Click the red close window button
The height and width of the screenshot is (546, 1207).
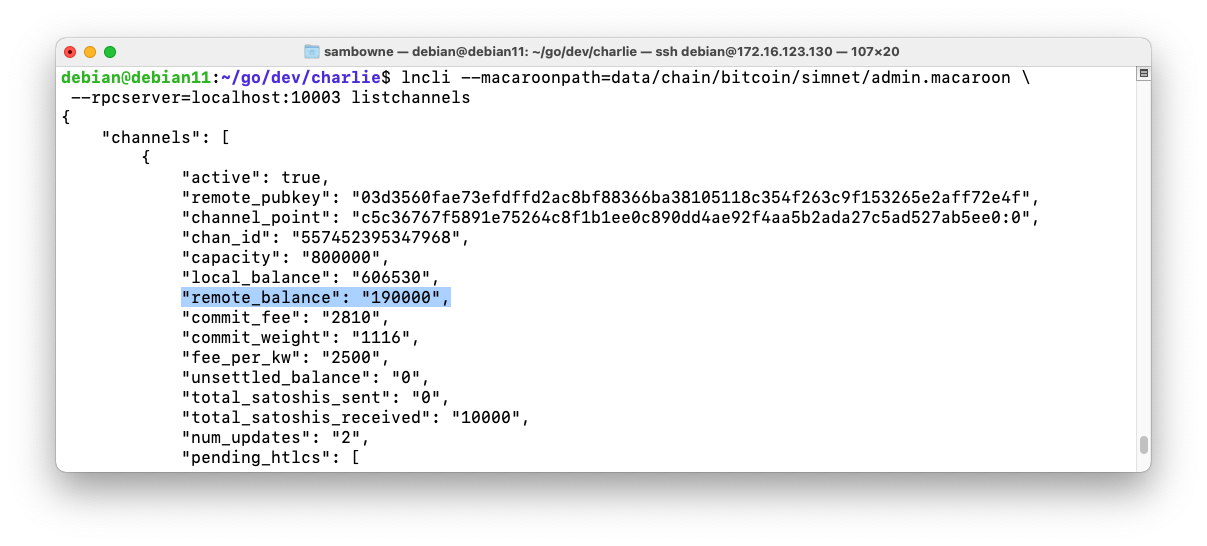coord(70,51)
